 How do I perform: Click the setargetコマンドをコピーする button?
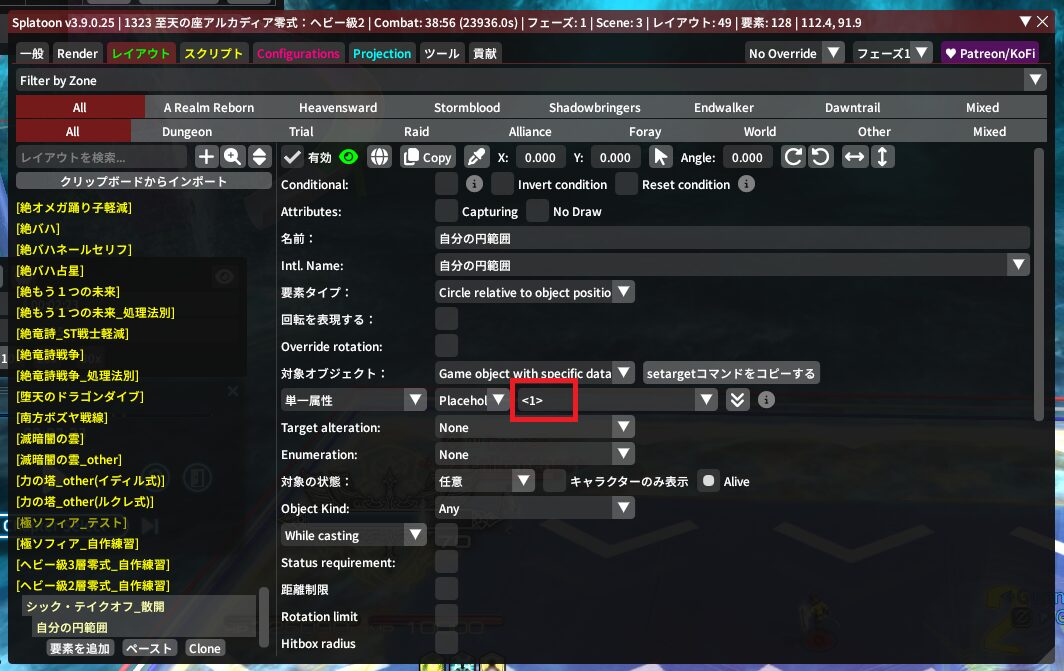pos(731,373)
